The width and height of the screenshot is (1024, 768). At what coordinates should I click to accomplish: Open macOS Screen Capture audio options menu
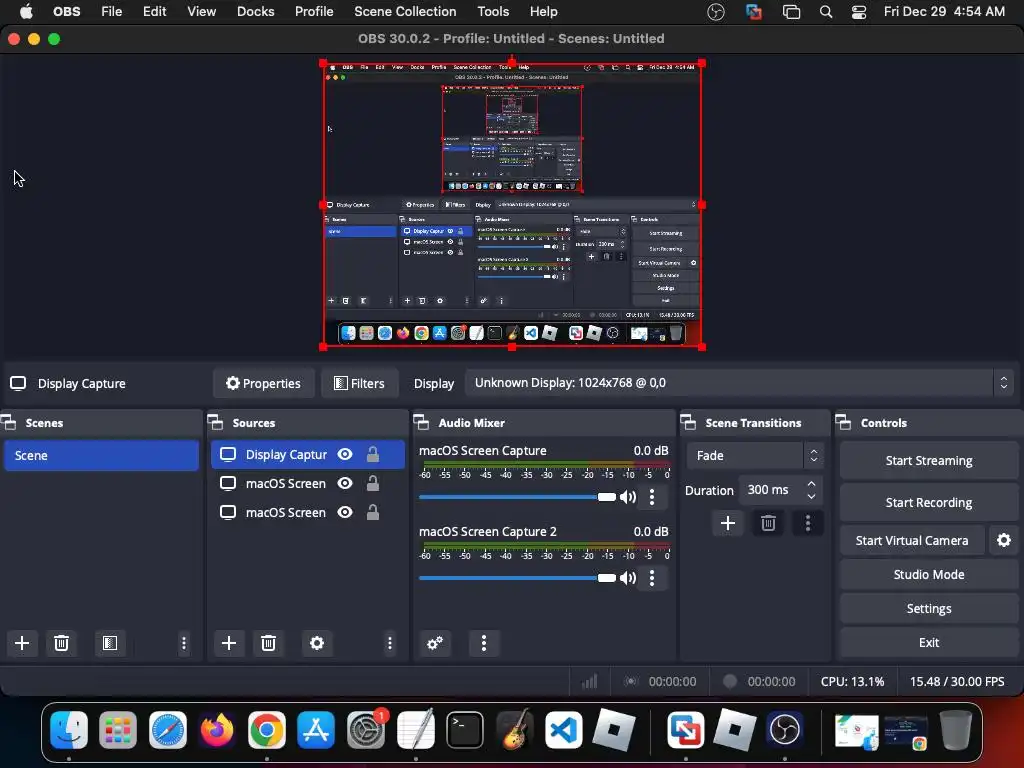(652, 498)
